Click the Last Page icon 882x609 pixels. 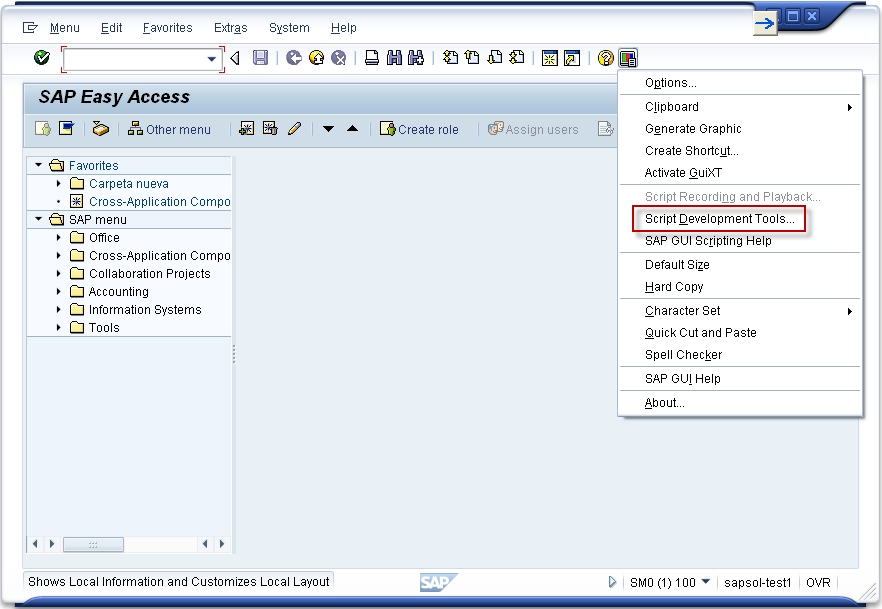[x=516, y=57]
